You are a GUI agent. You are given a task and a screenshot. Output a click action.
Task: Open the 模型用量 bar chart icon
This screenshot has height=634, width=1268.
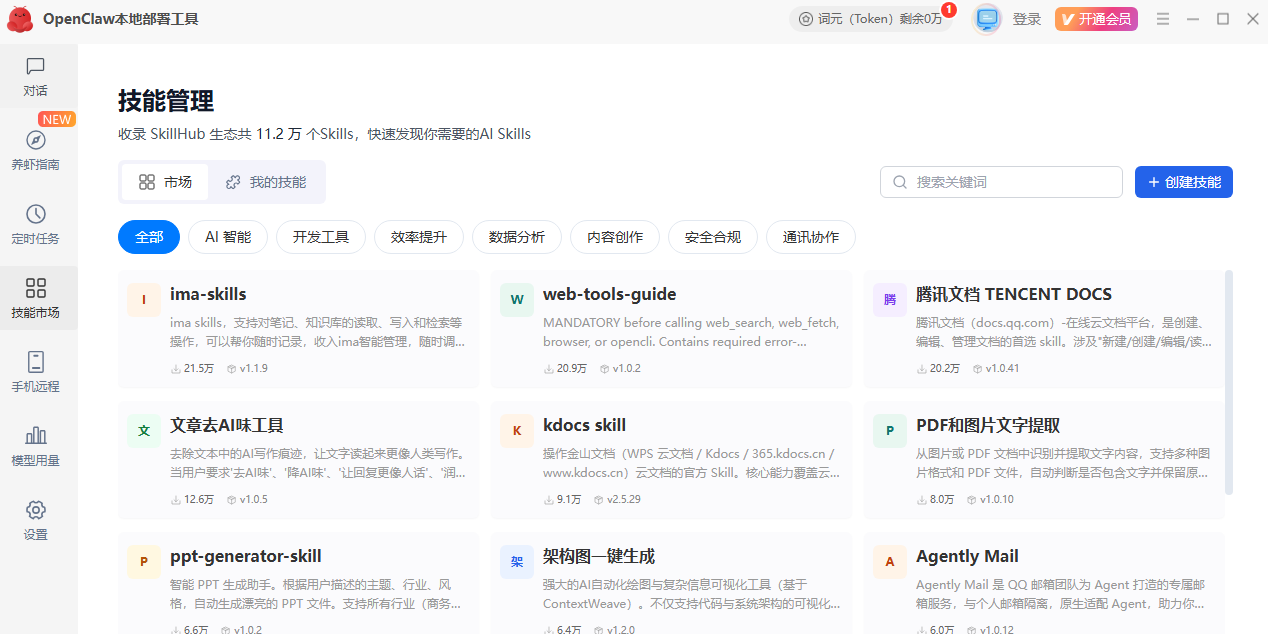pyautogui.click(x=36, y=436)
